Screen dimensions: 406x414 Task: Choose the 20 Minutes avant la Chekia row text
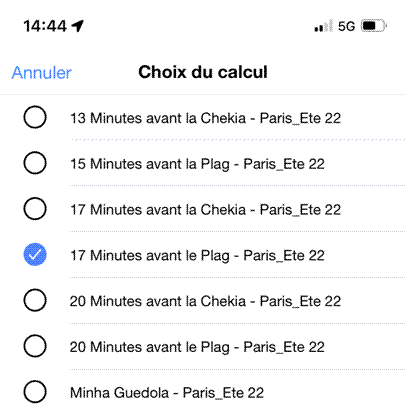205,301
